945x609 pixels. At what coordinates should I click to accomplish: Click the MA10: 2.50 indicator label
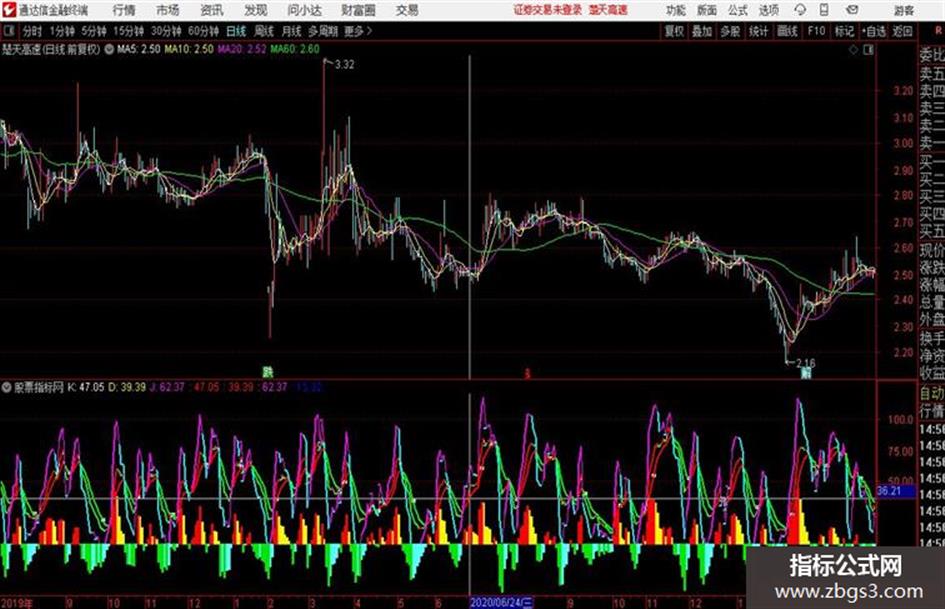[189, 49]
